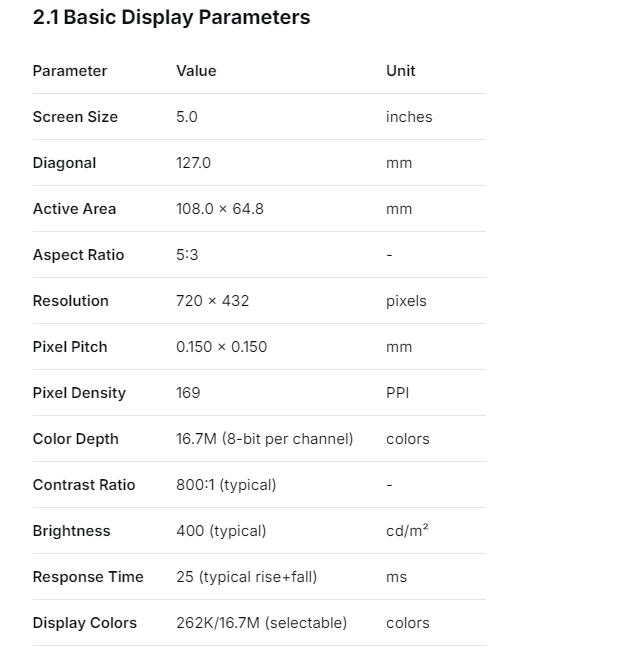Click the "cd/m²" unit cell
The image size is (617, 653).
[407, 531]
